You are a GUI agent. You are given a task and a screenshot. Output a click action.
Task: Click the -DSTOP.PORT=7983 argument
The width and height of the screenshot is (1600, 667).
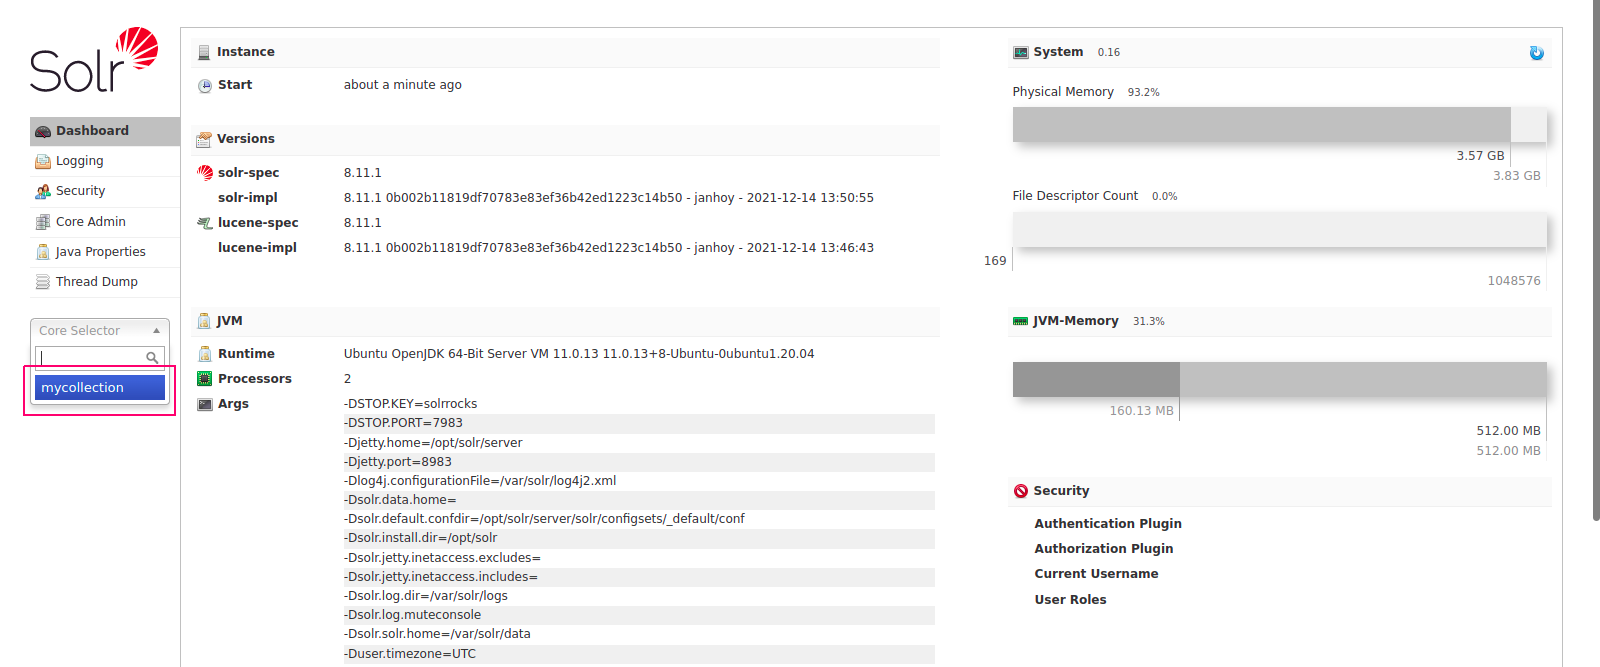pyautogui.click(x=404, y=423)
